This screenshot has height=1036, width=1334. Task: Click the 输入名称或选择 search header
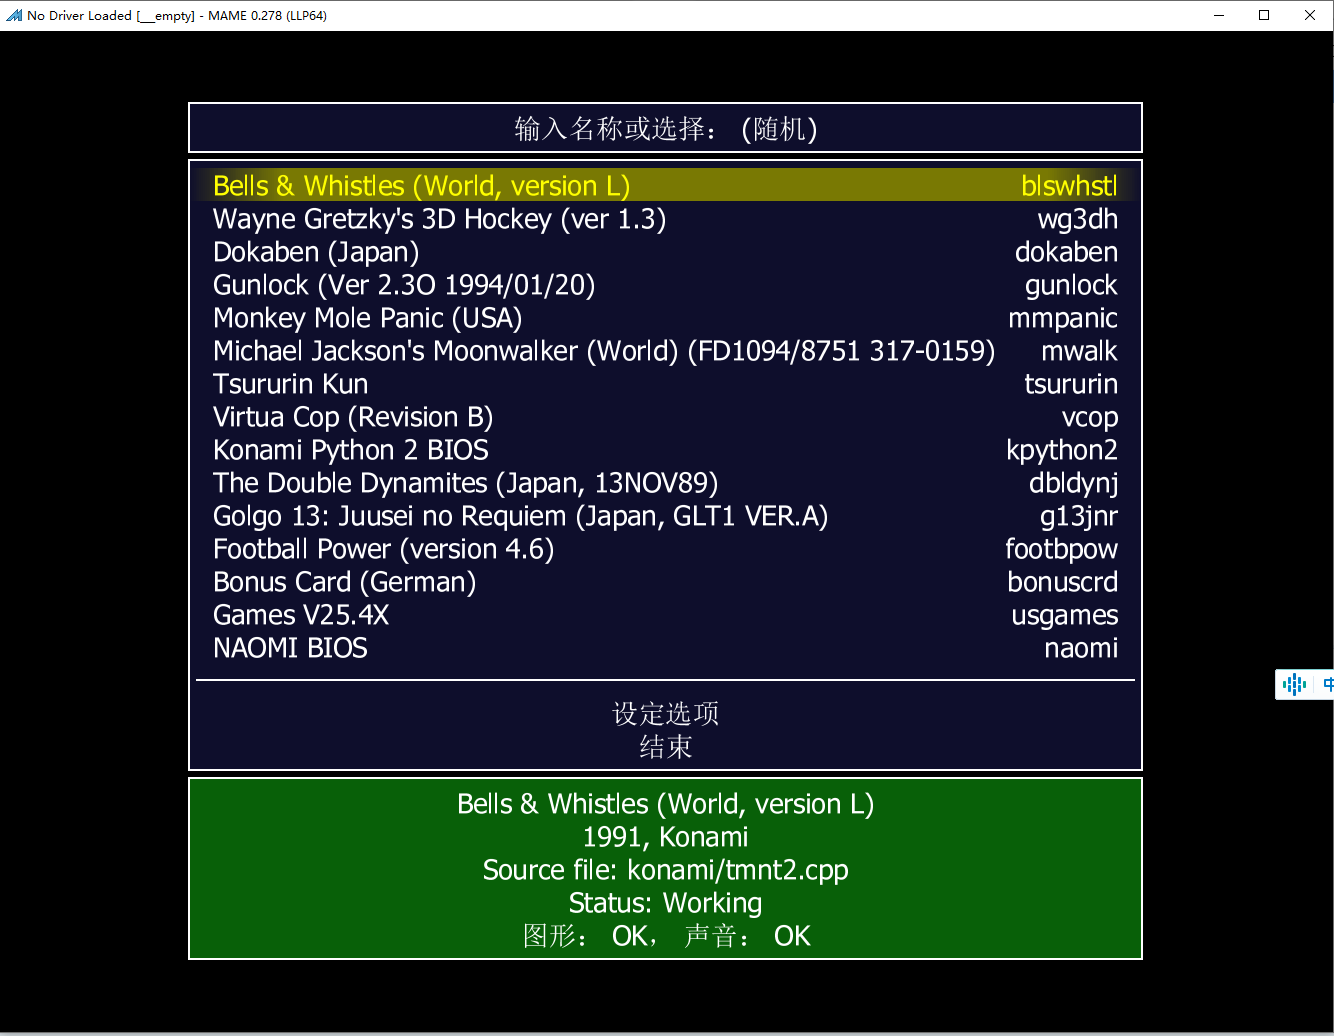click(x=665, y=128)
